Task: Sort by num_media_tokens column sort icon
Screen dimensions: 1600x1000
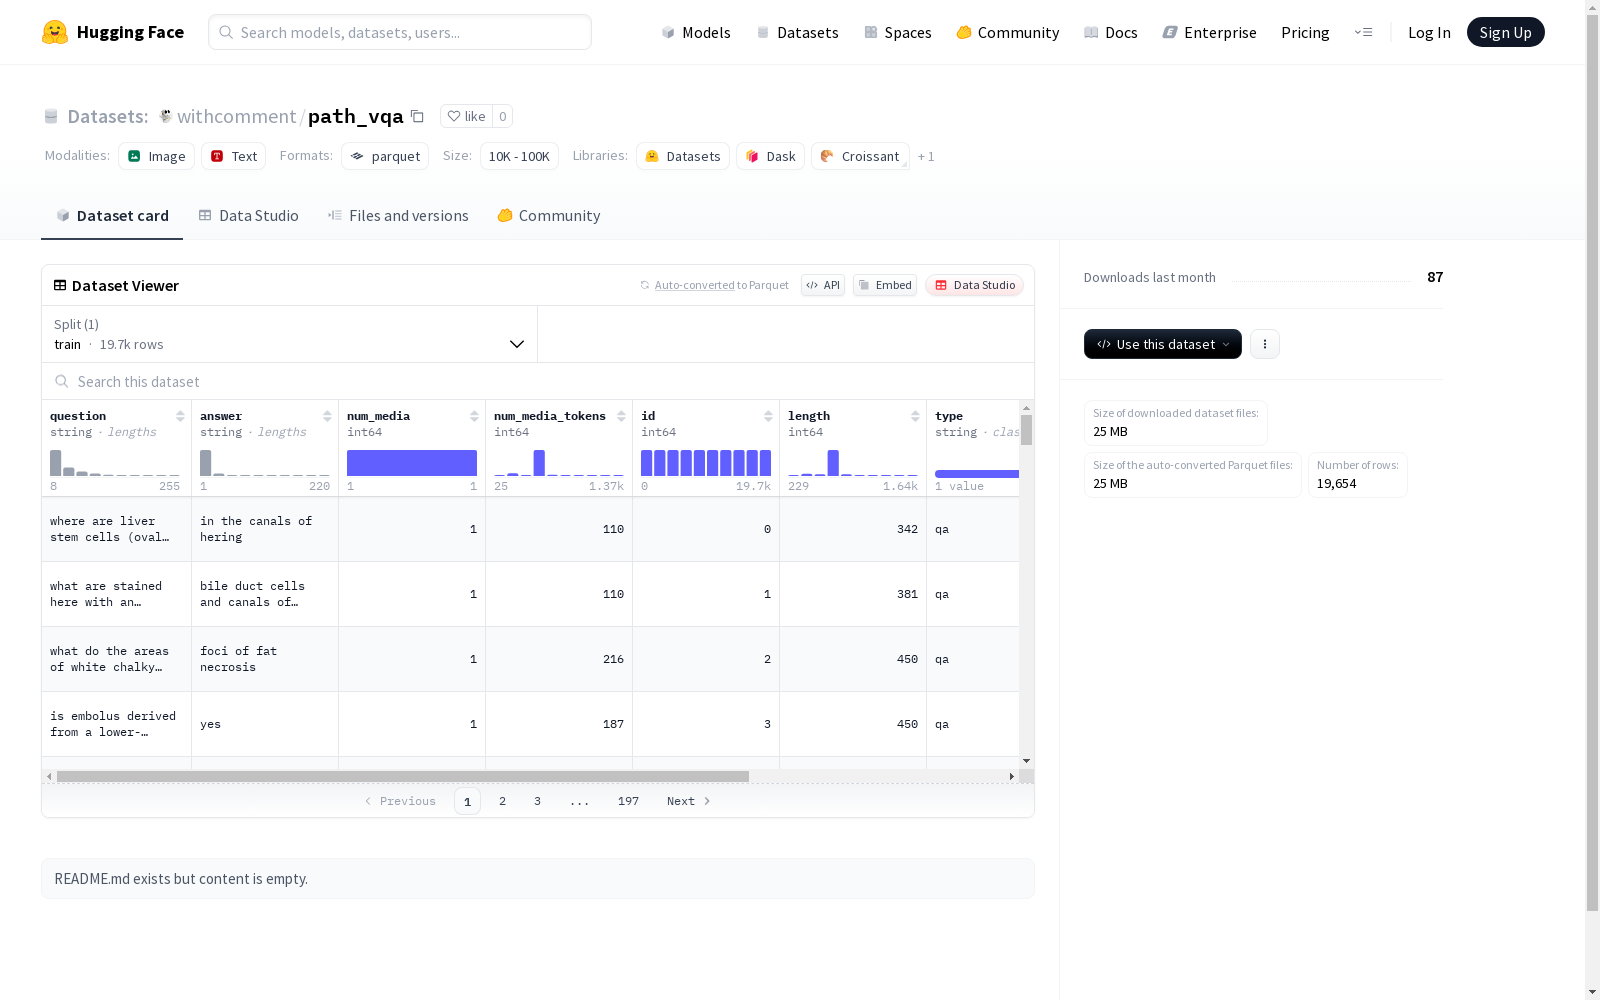Action: click(621, 416)
